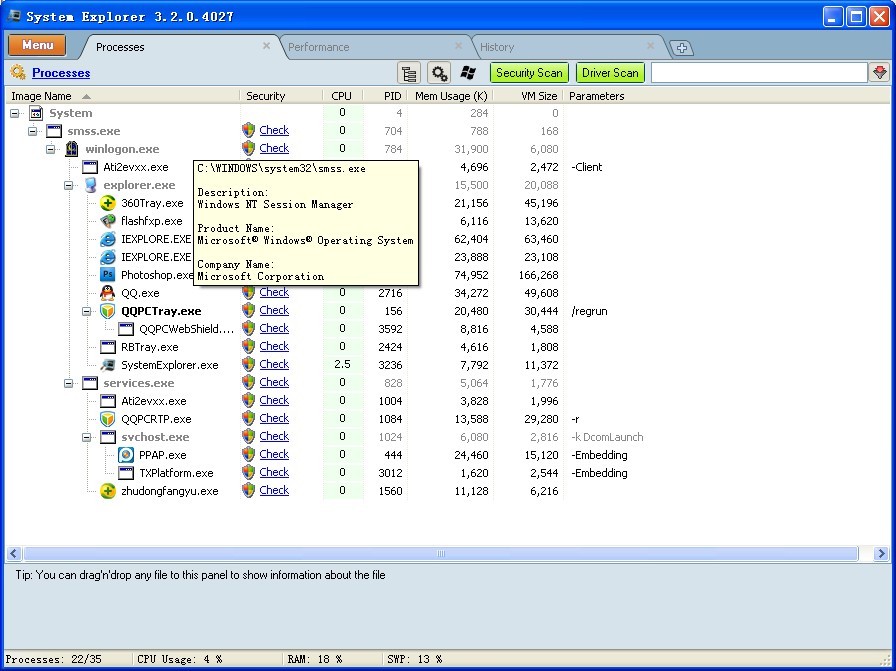Click the 360Tray.exe process icon
This screenshot has height=671, width=896.
coord(108,203)
